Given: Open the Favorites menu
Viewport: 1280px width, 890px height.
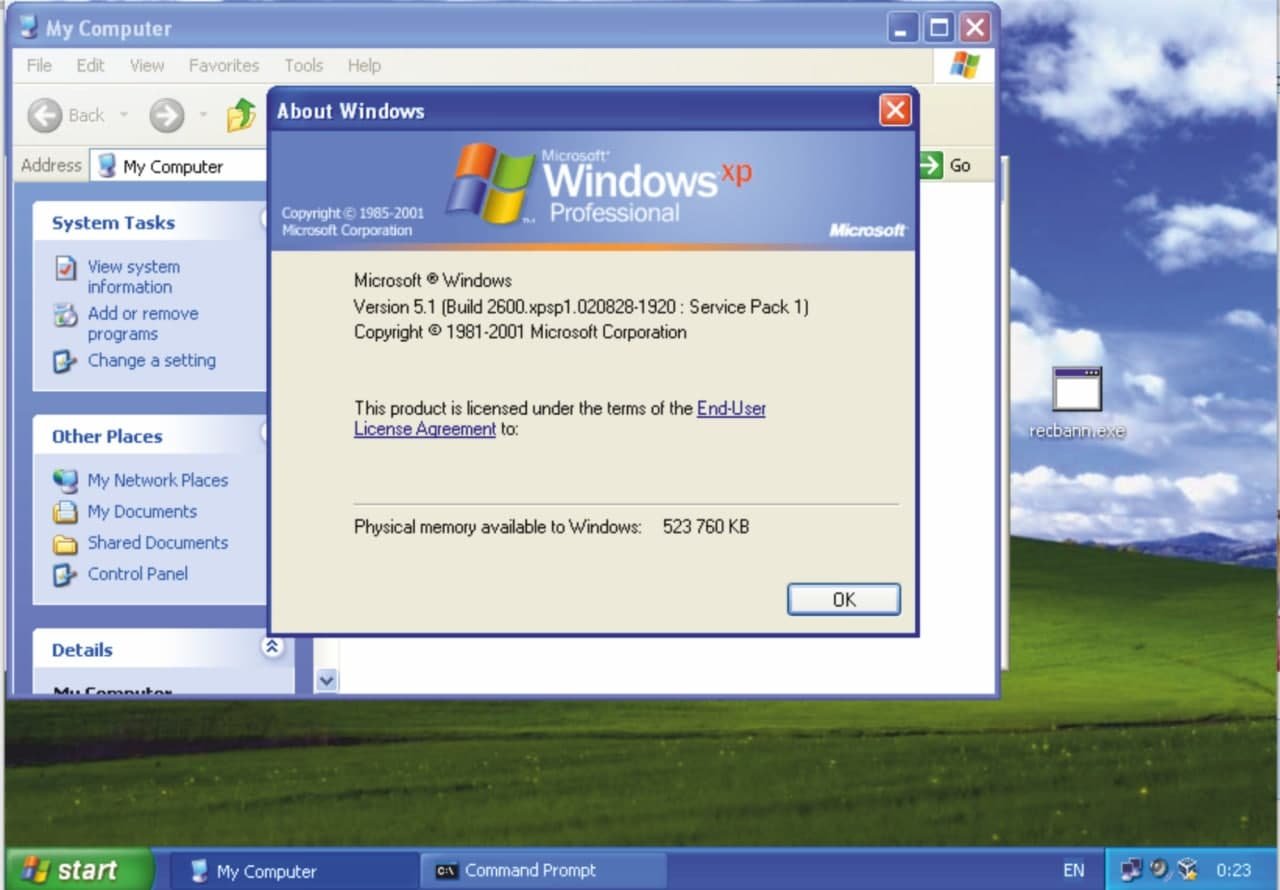Looking at the screenshot, I should (x=224, y=65).
